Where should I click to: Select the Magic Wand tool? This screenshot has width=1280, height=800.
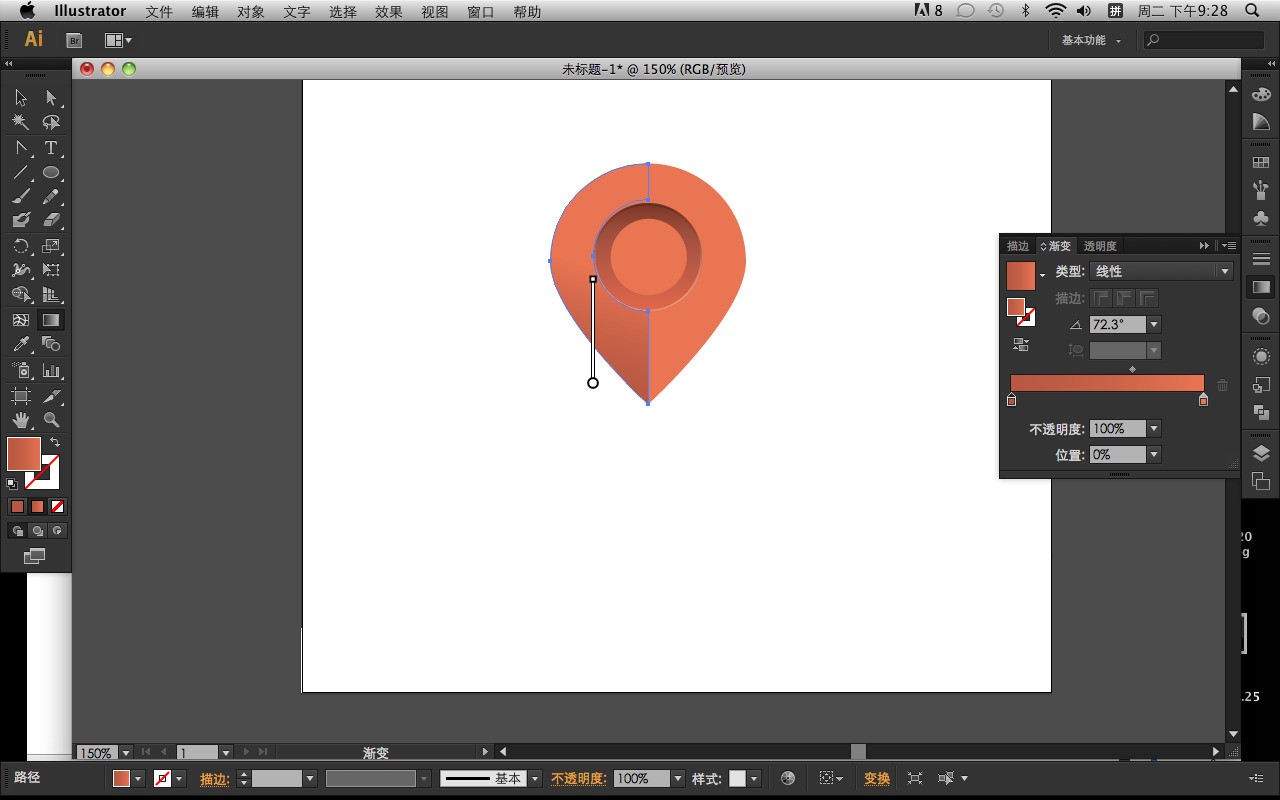pyautogui.click(x=21, y=122)
